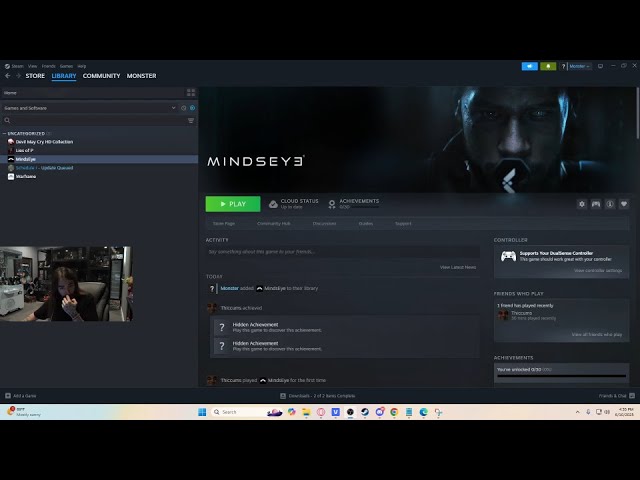Open the Friends menu

coord(49,66)
